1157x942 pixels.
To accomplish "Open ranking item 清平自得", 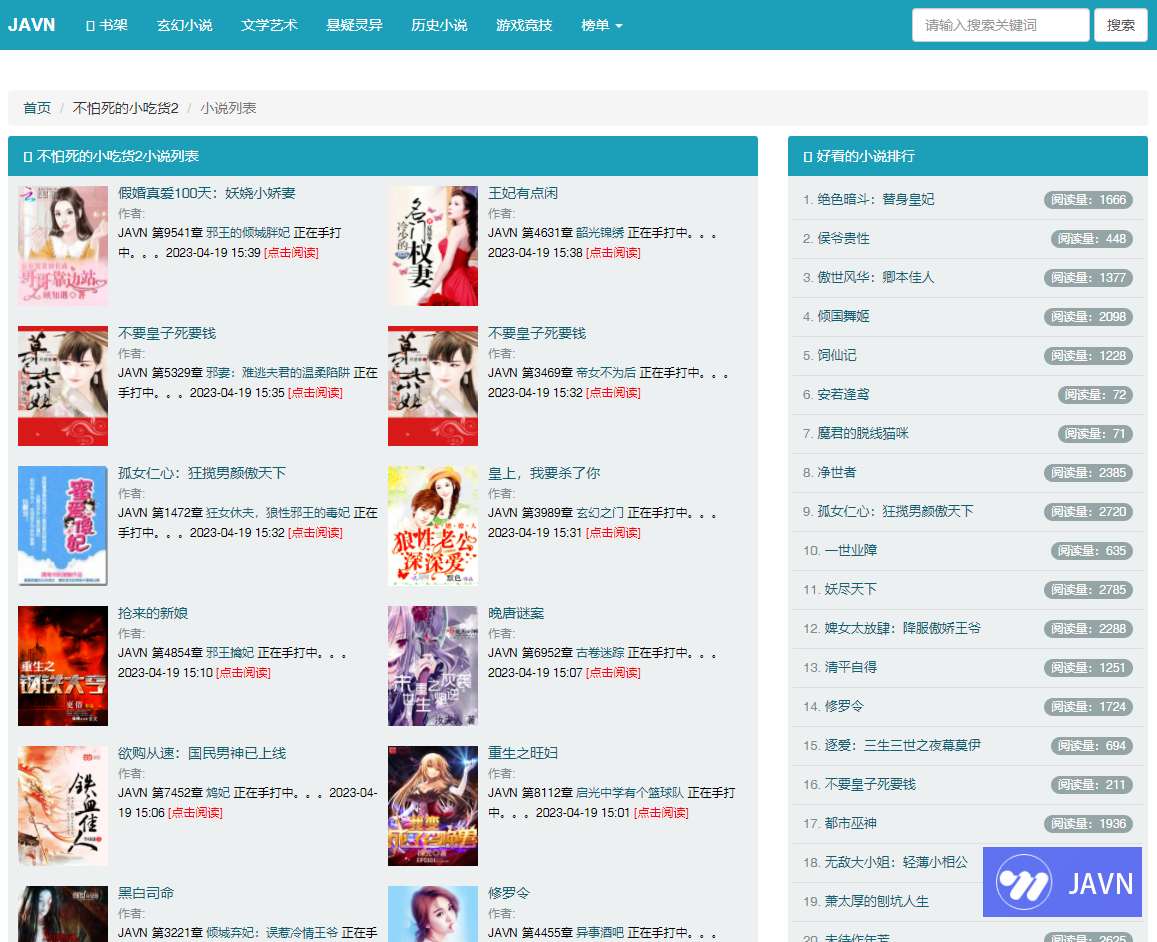I will [x=851, y=668].
